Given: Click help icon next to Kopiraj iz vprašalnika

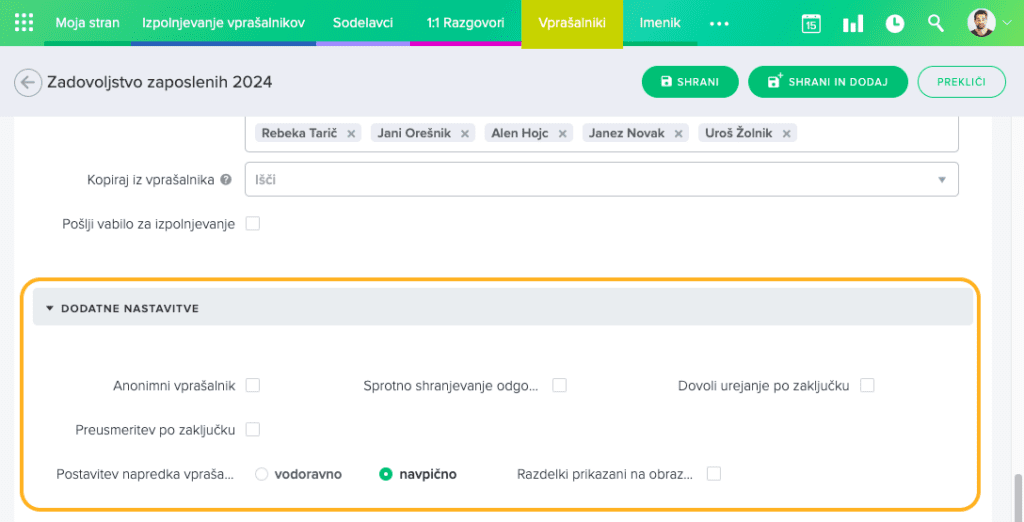Looking at the screenshot, I should 226,180.
